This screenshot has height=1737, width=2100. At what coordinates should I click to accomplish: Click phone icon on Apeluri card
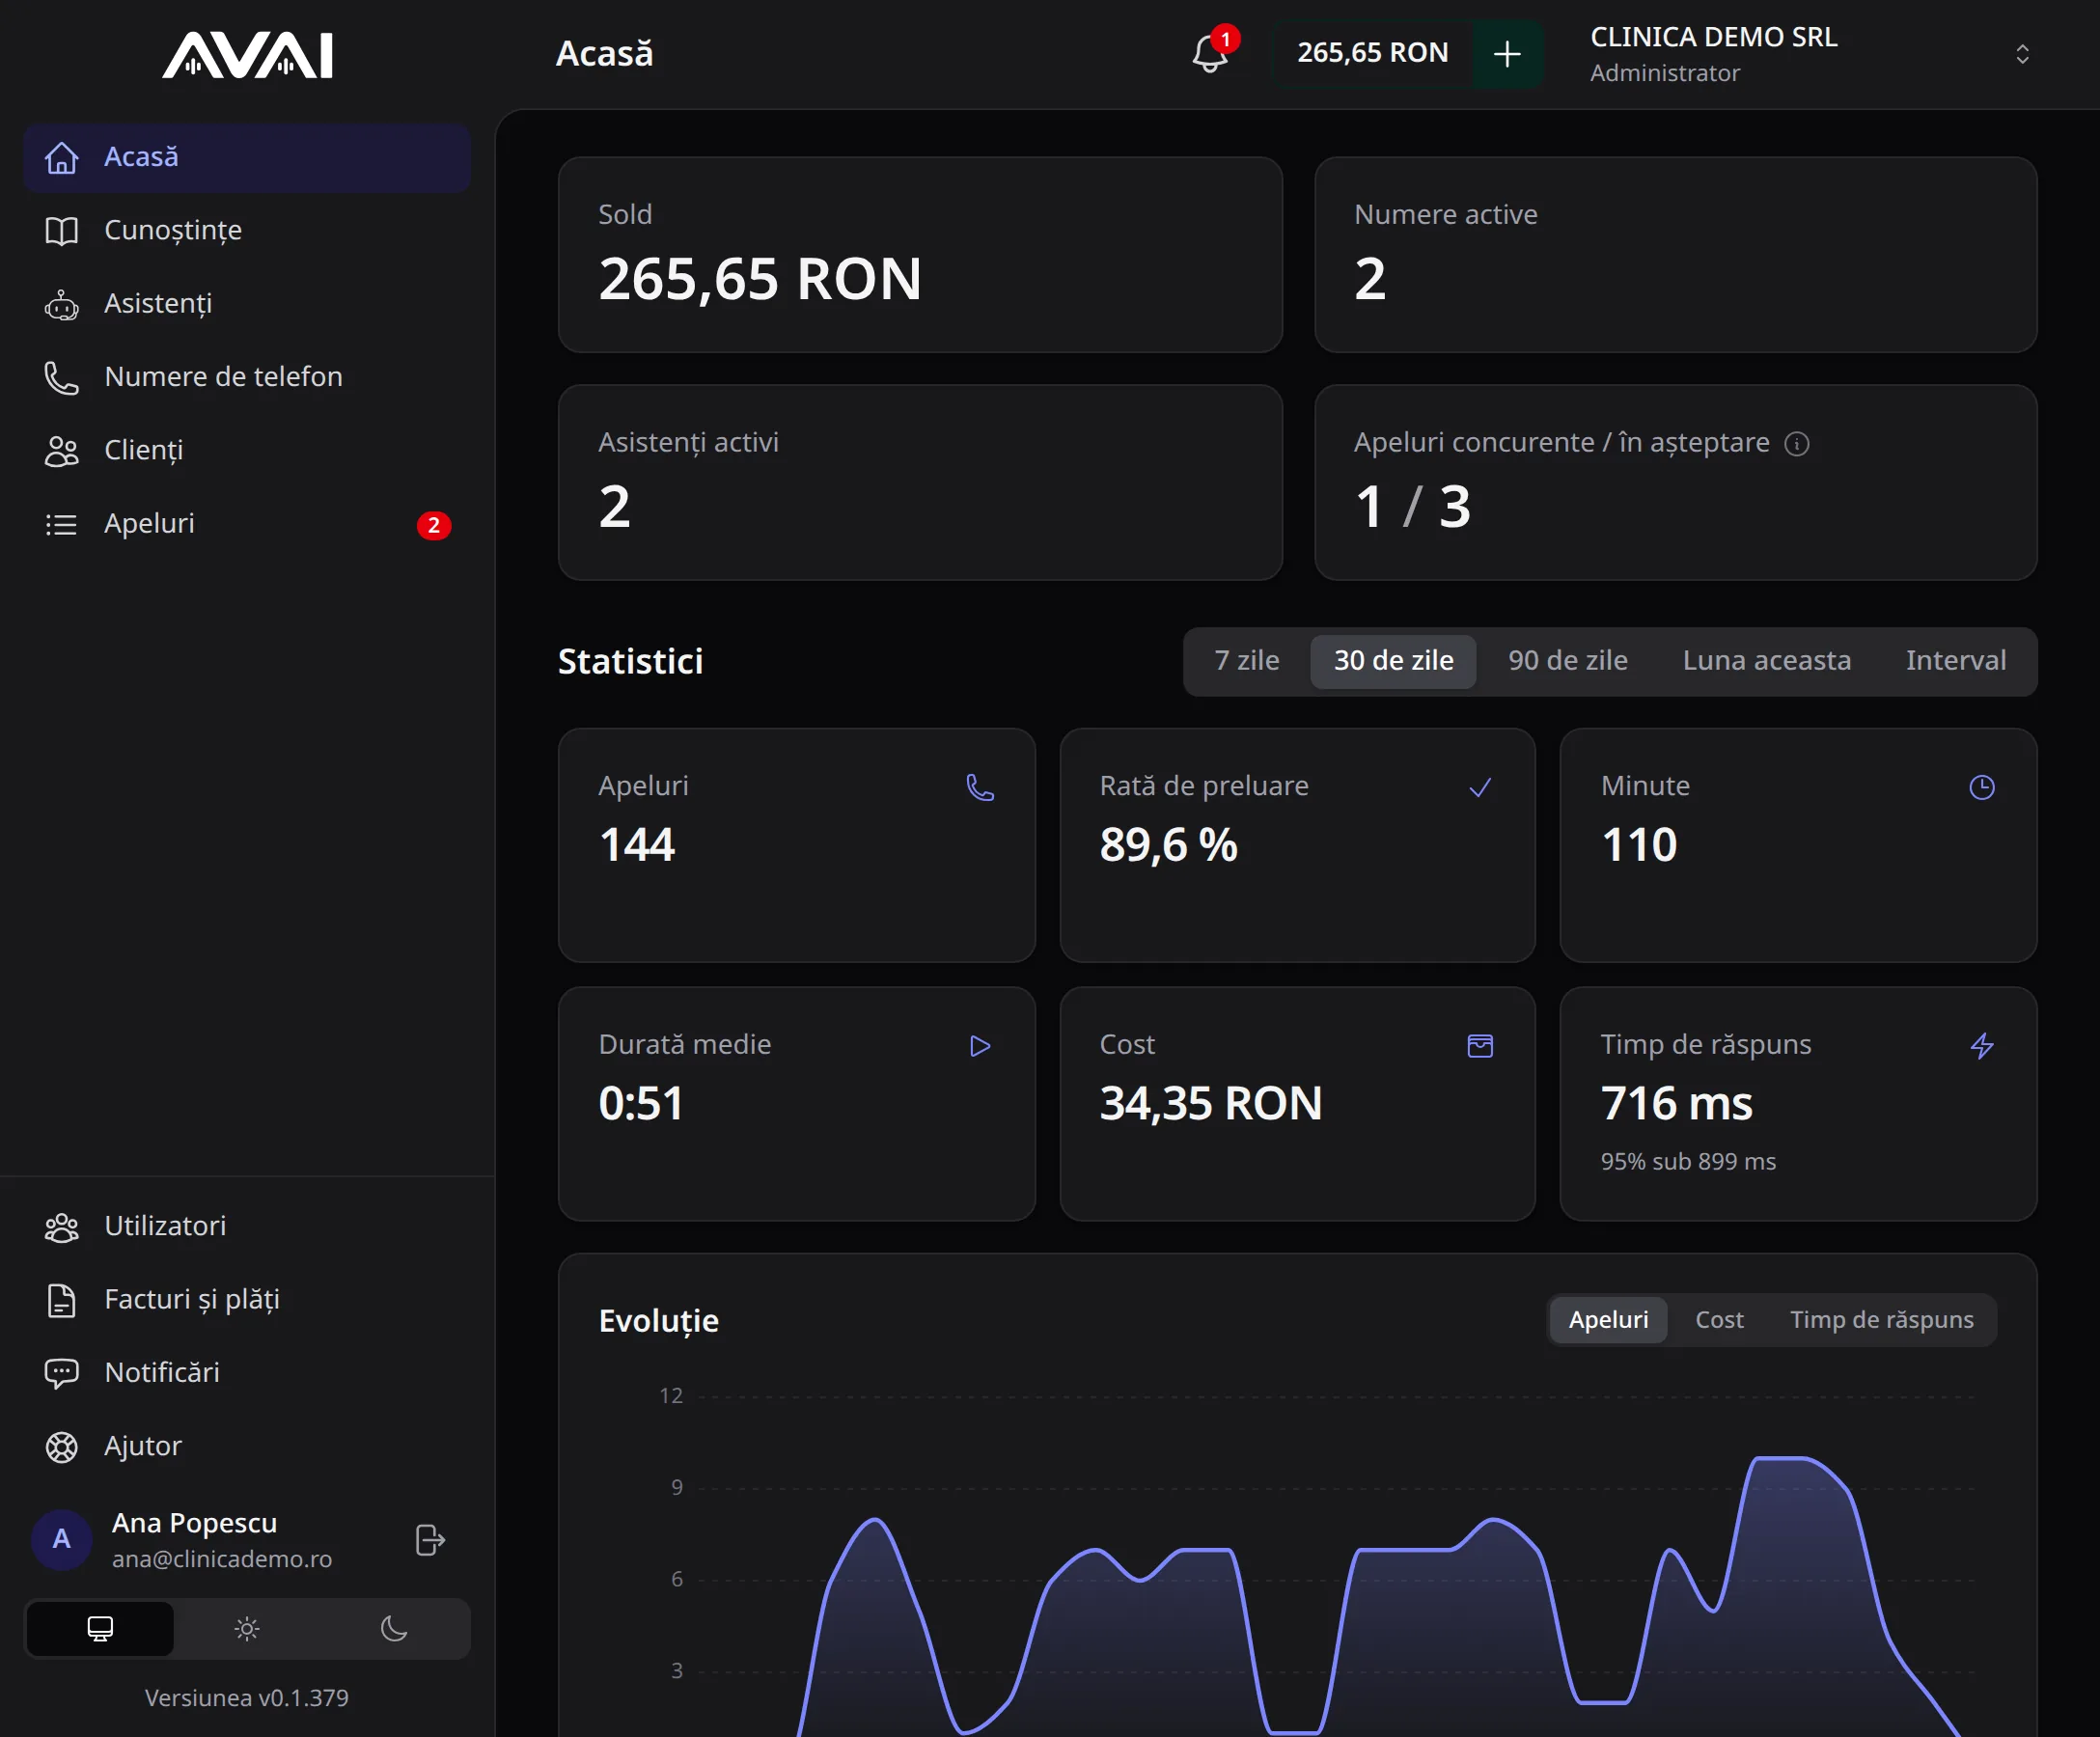[980, 788]
